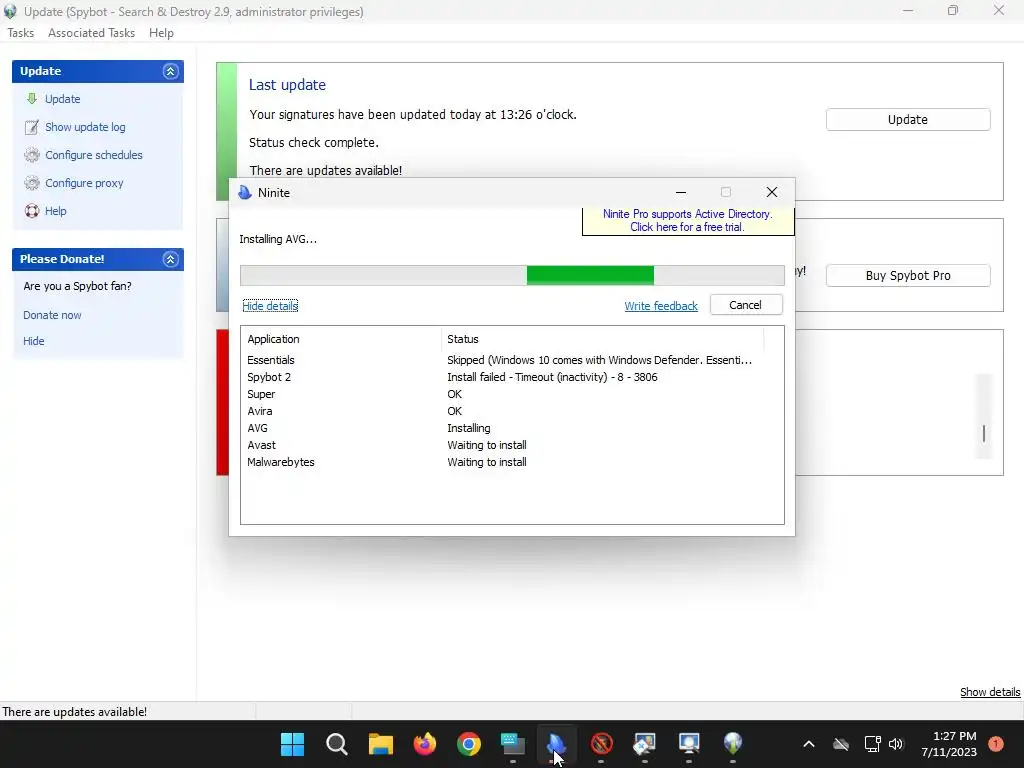This screenshot has height=768, width=1024.
Task: Select the Essentials row in Ninite list
Action: (512, 360)
